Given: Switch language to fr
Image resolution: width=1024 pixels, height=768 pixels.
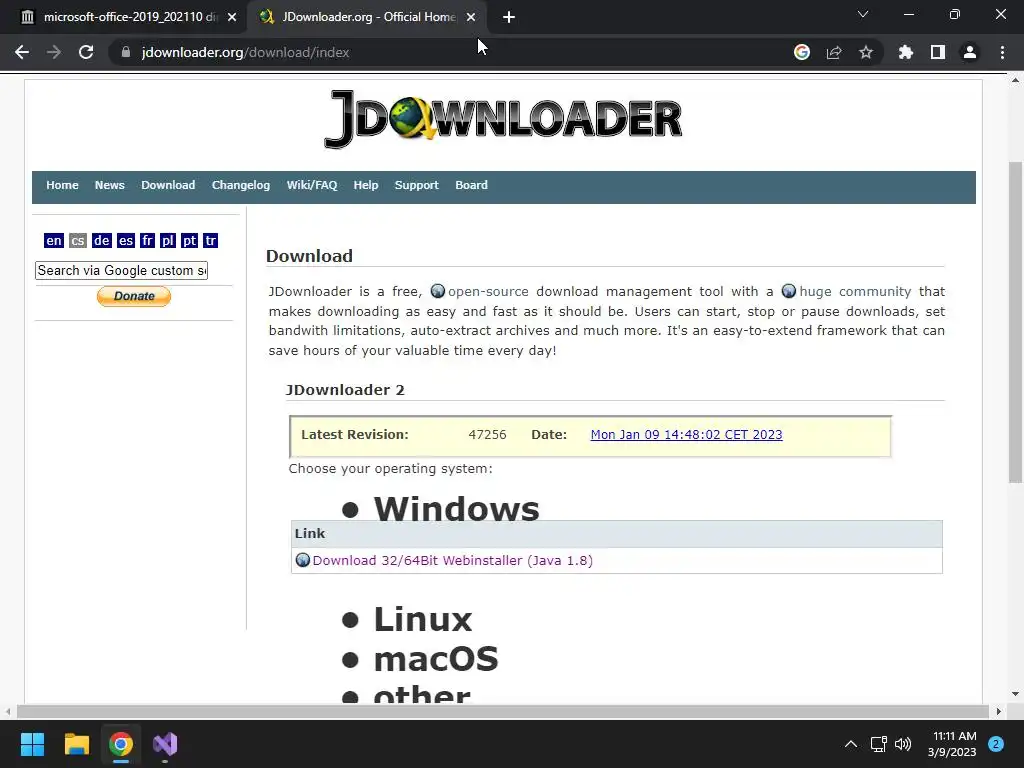Looking at the screenshot, I should 148,240.
